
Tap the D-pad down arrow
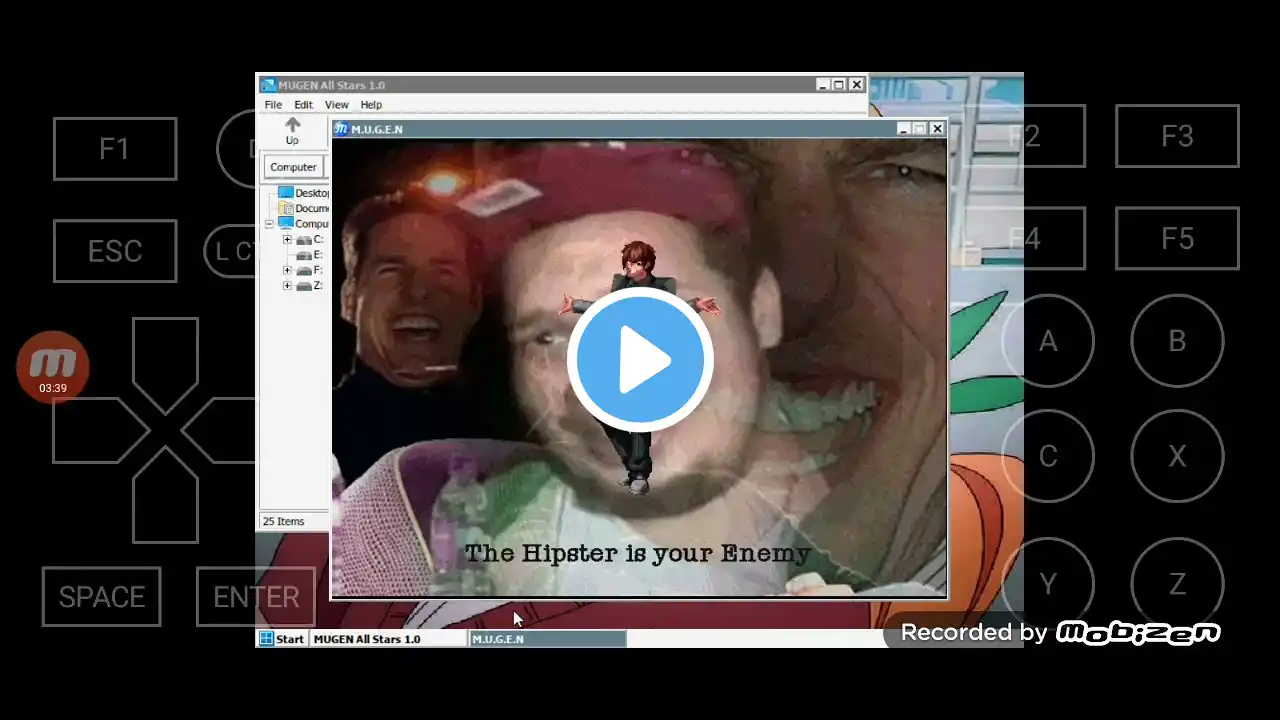[x=165, y=497]
